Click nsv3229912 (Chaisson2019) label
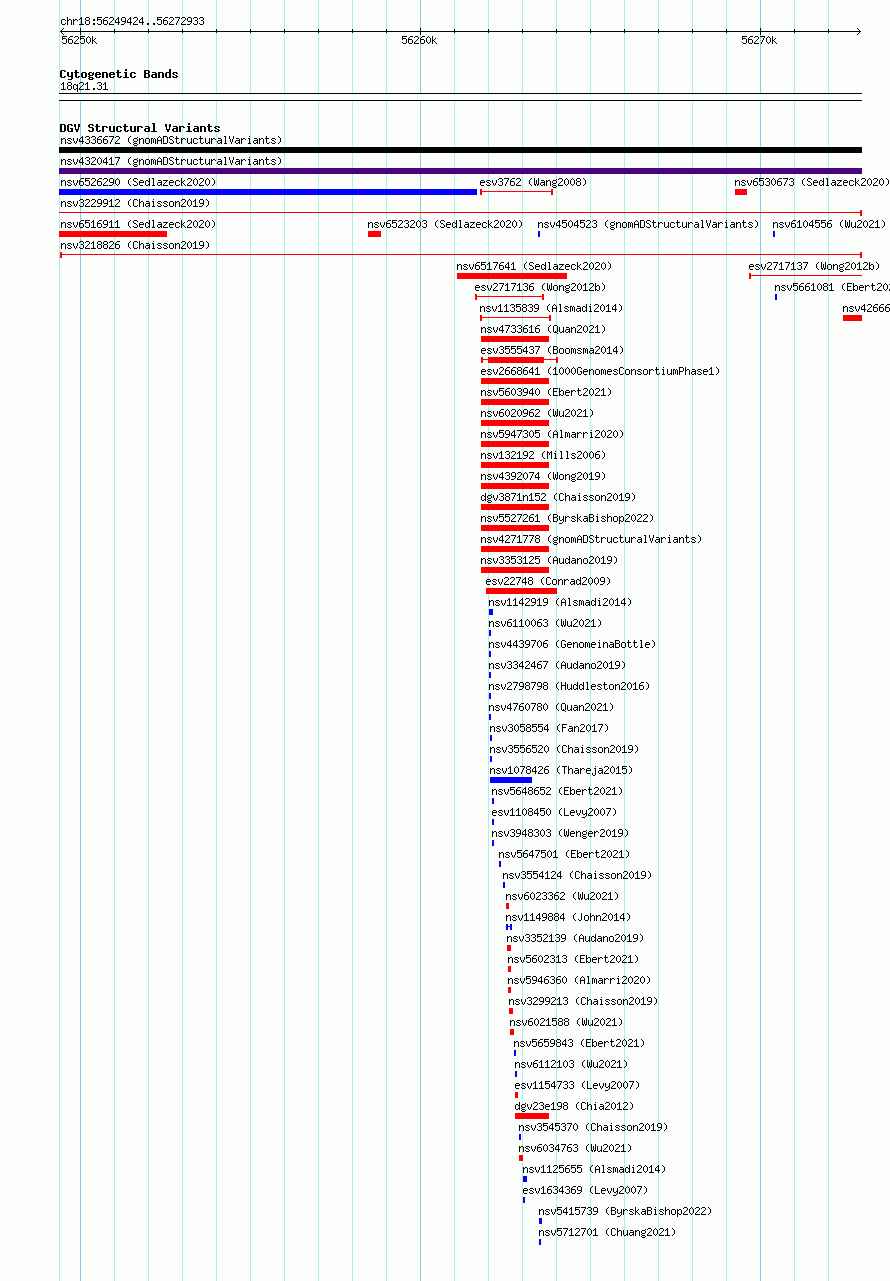 [135, 203]
